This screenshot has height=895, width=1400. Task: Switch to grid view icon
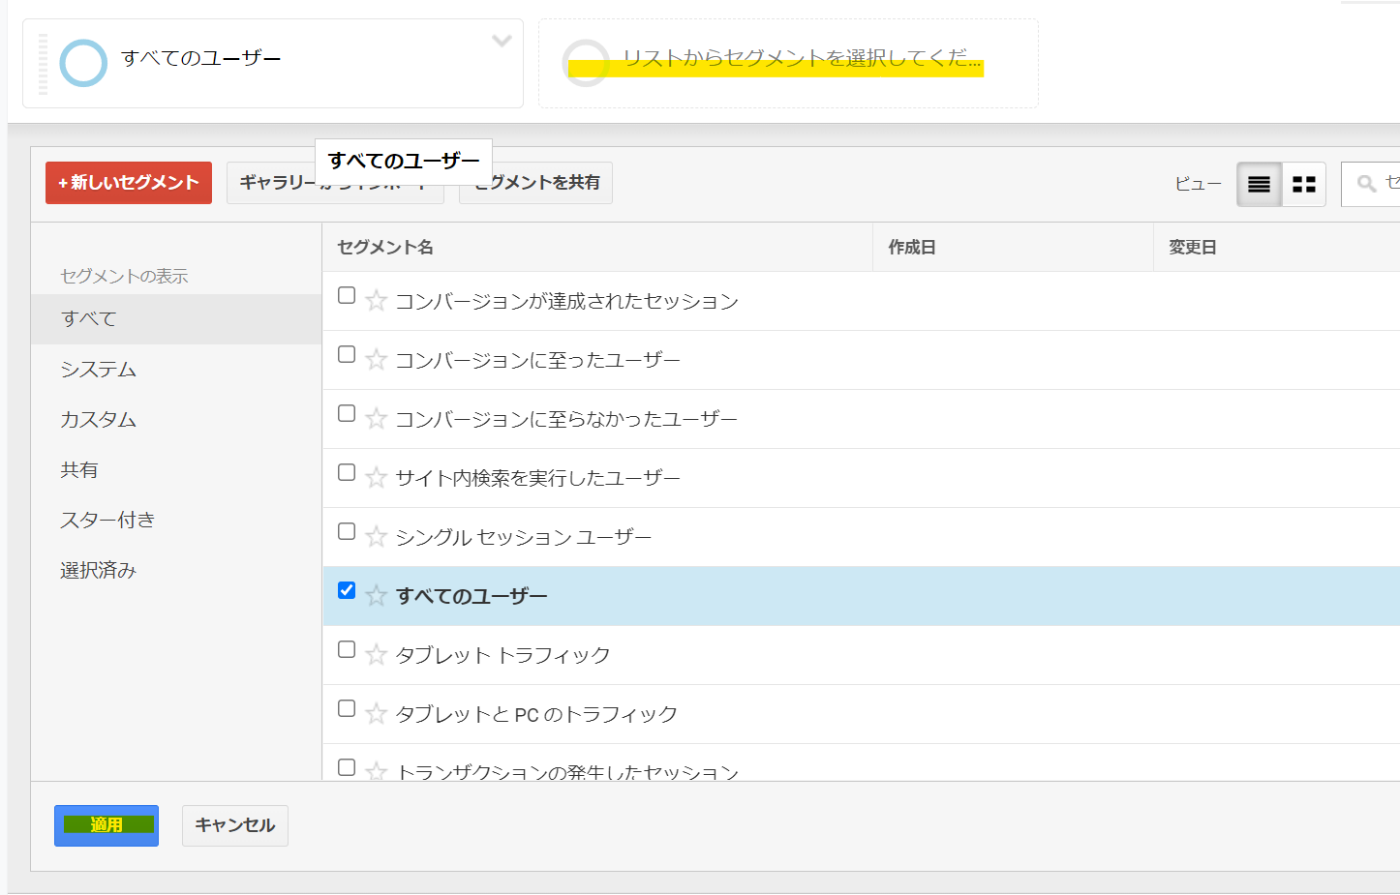pos(1304,184)
